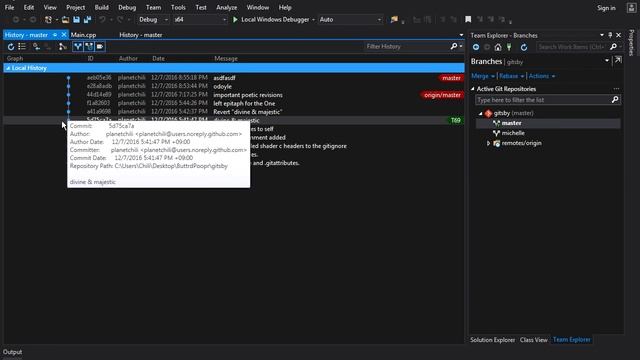This screenshot has height=360, width=640.
Task: Click the Filter History search icon
Action: 453,47
